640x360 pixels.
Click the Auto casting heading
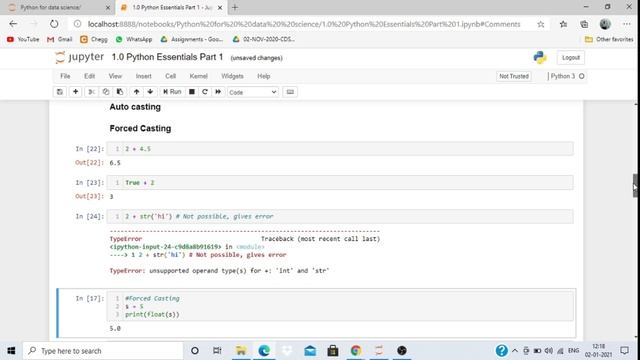(135, 107)
